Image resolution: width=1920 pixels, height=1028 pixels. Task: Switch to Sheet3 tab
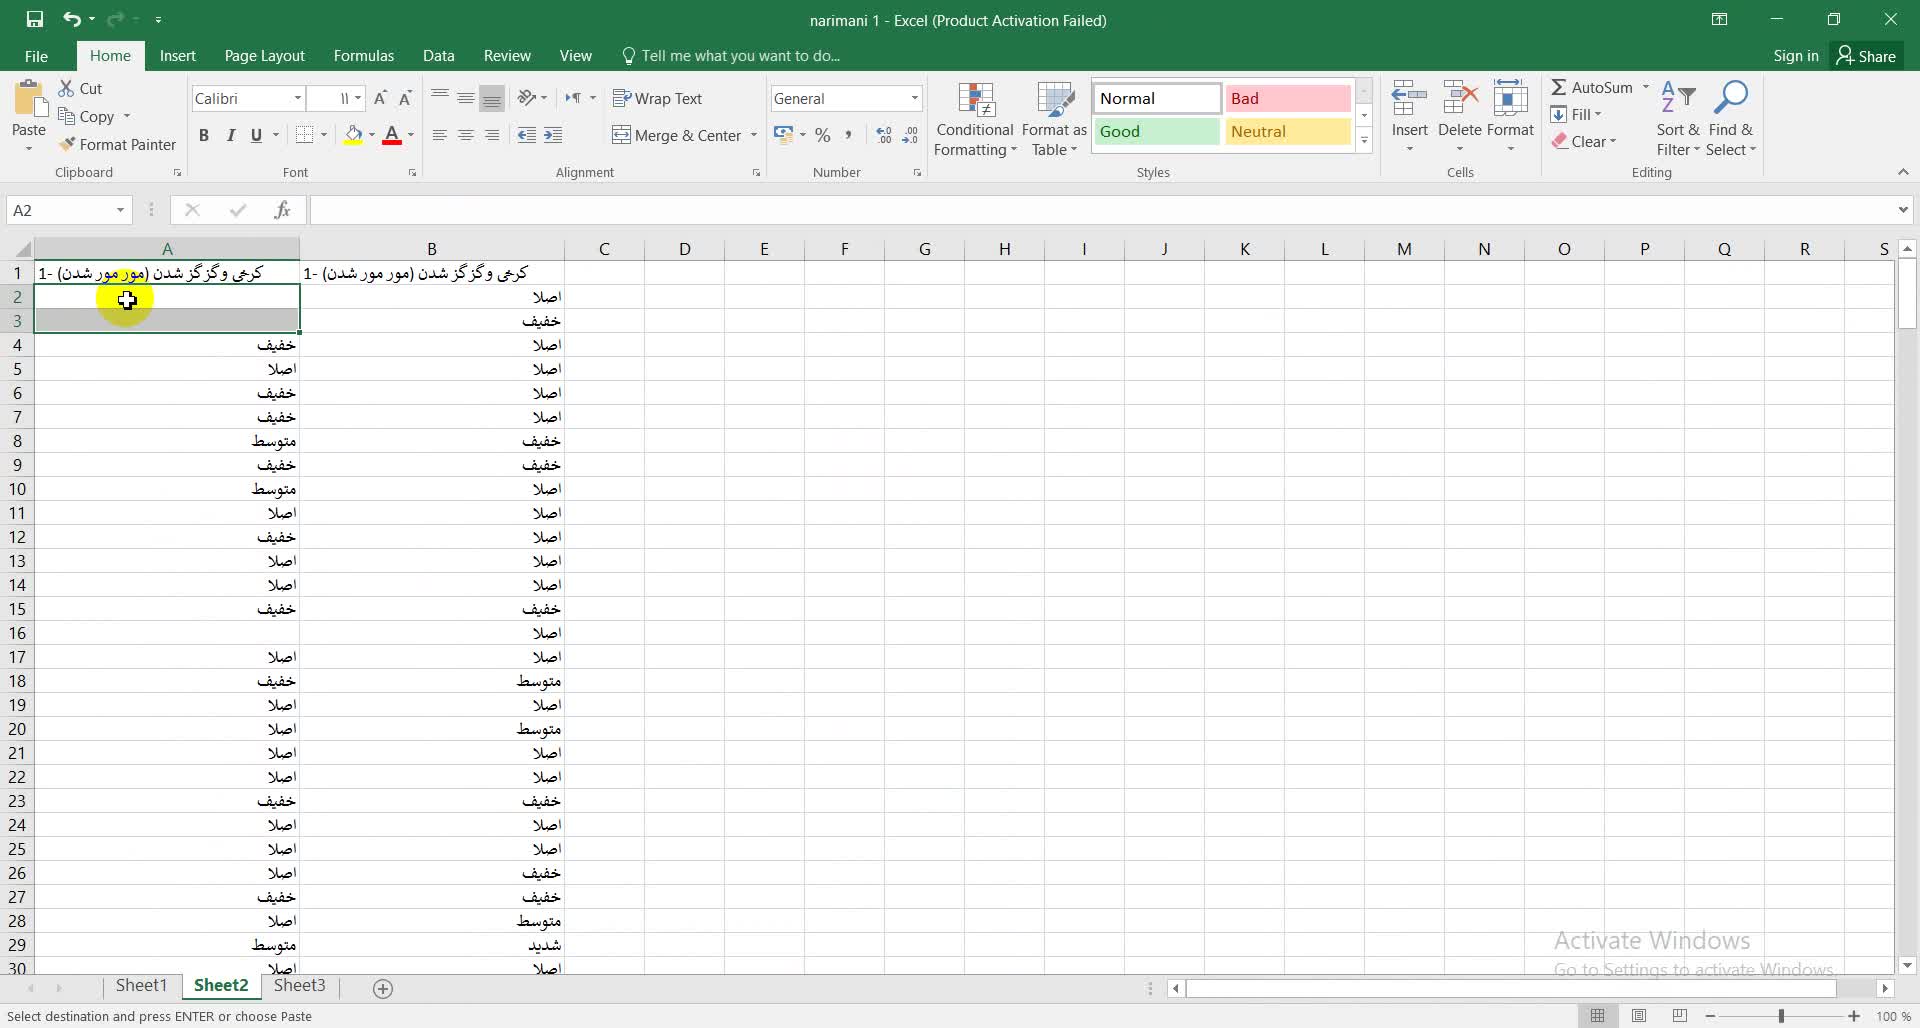(x=299, y=986)
